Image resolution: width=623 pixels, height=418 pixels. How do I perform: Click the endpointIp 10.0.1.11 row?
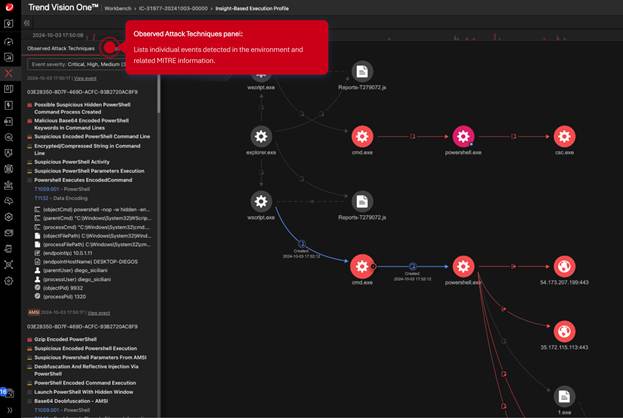click(64, 253)
